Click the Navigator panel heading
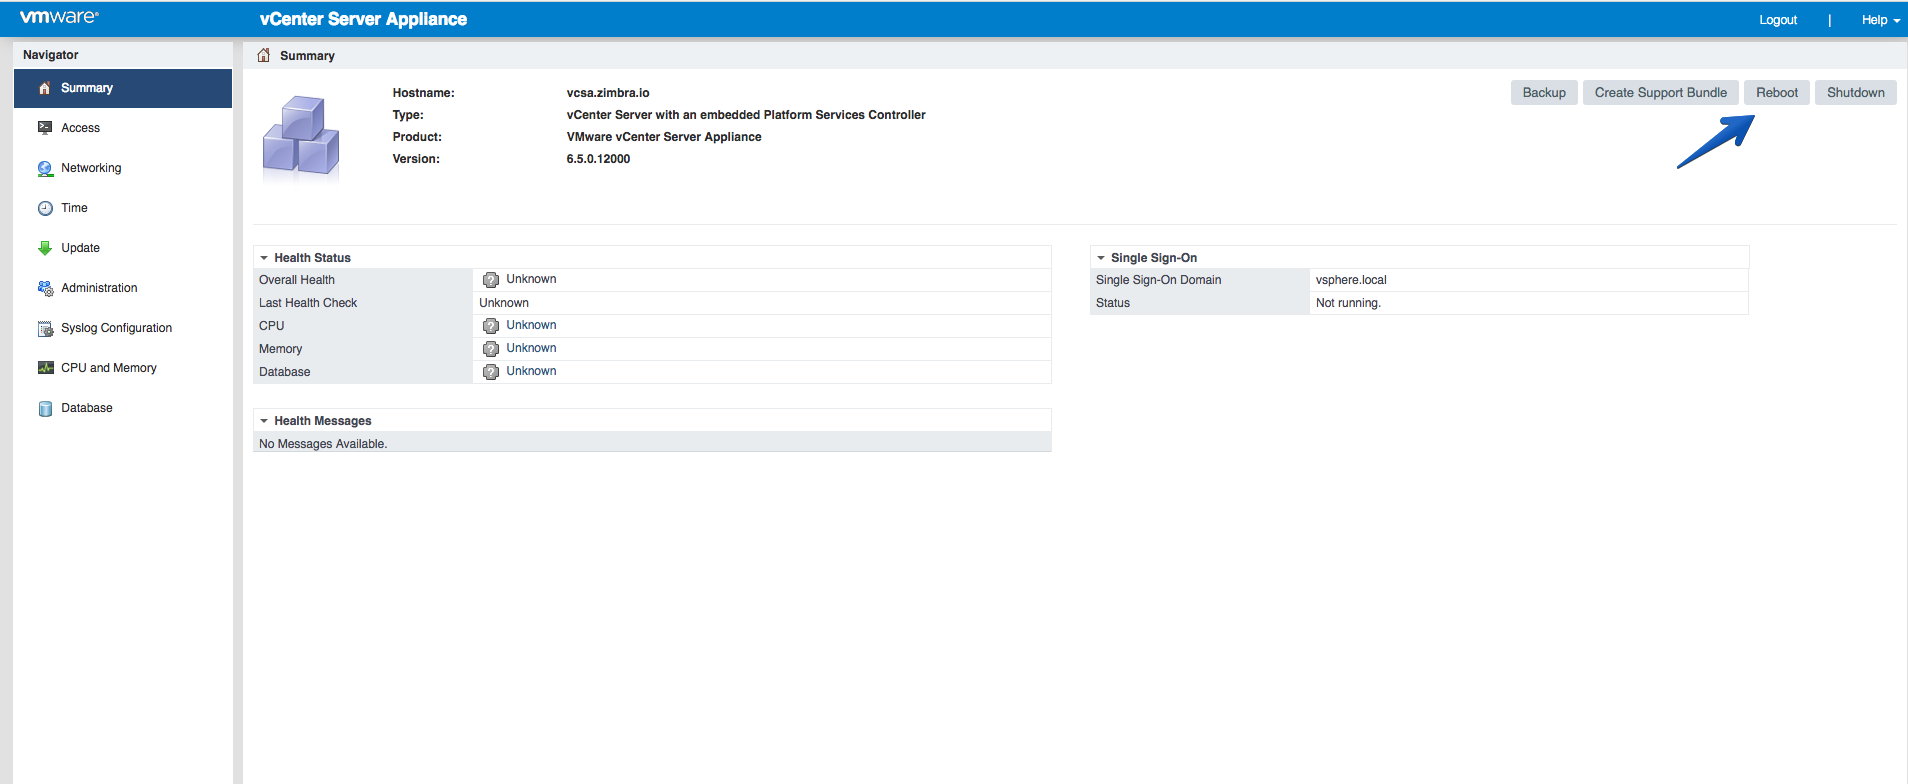The image size is (1908, 784). coord(51,55)
